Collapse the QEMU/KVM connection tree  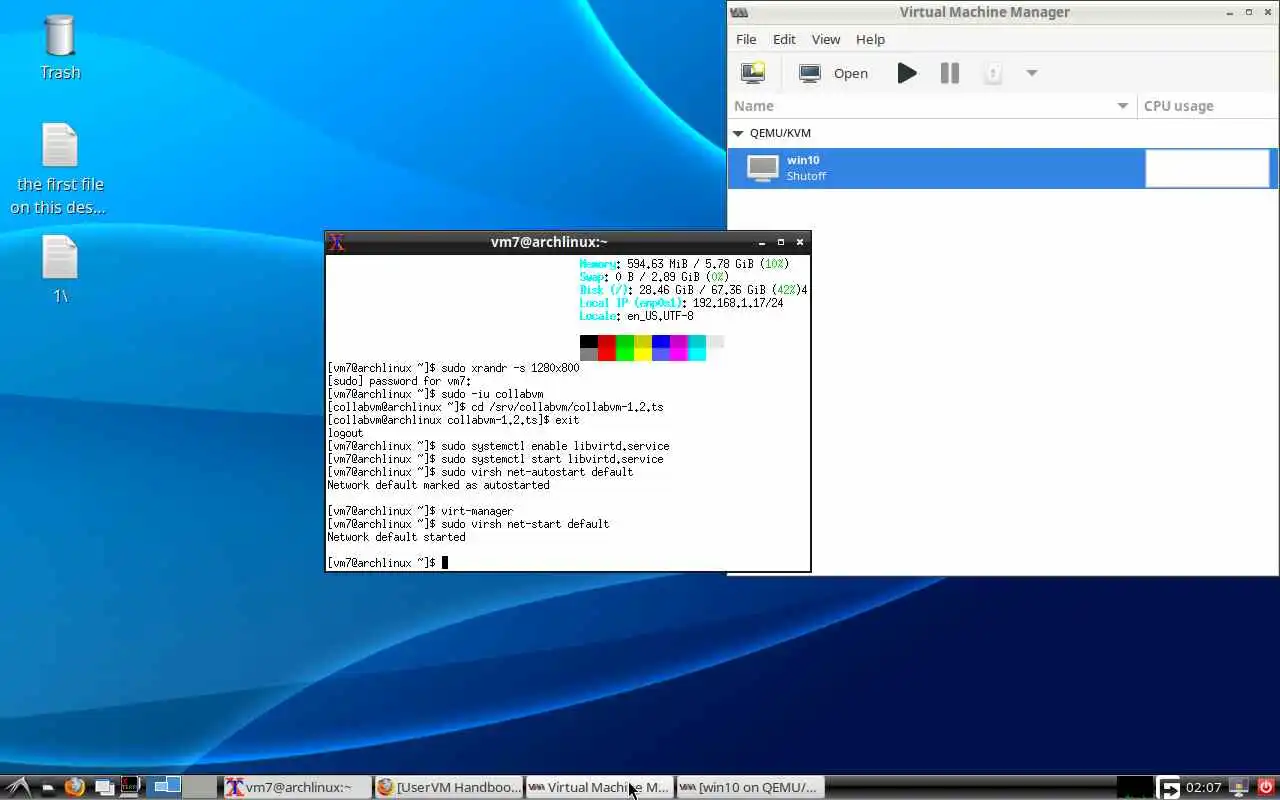(x=738, y=133)
